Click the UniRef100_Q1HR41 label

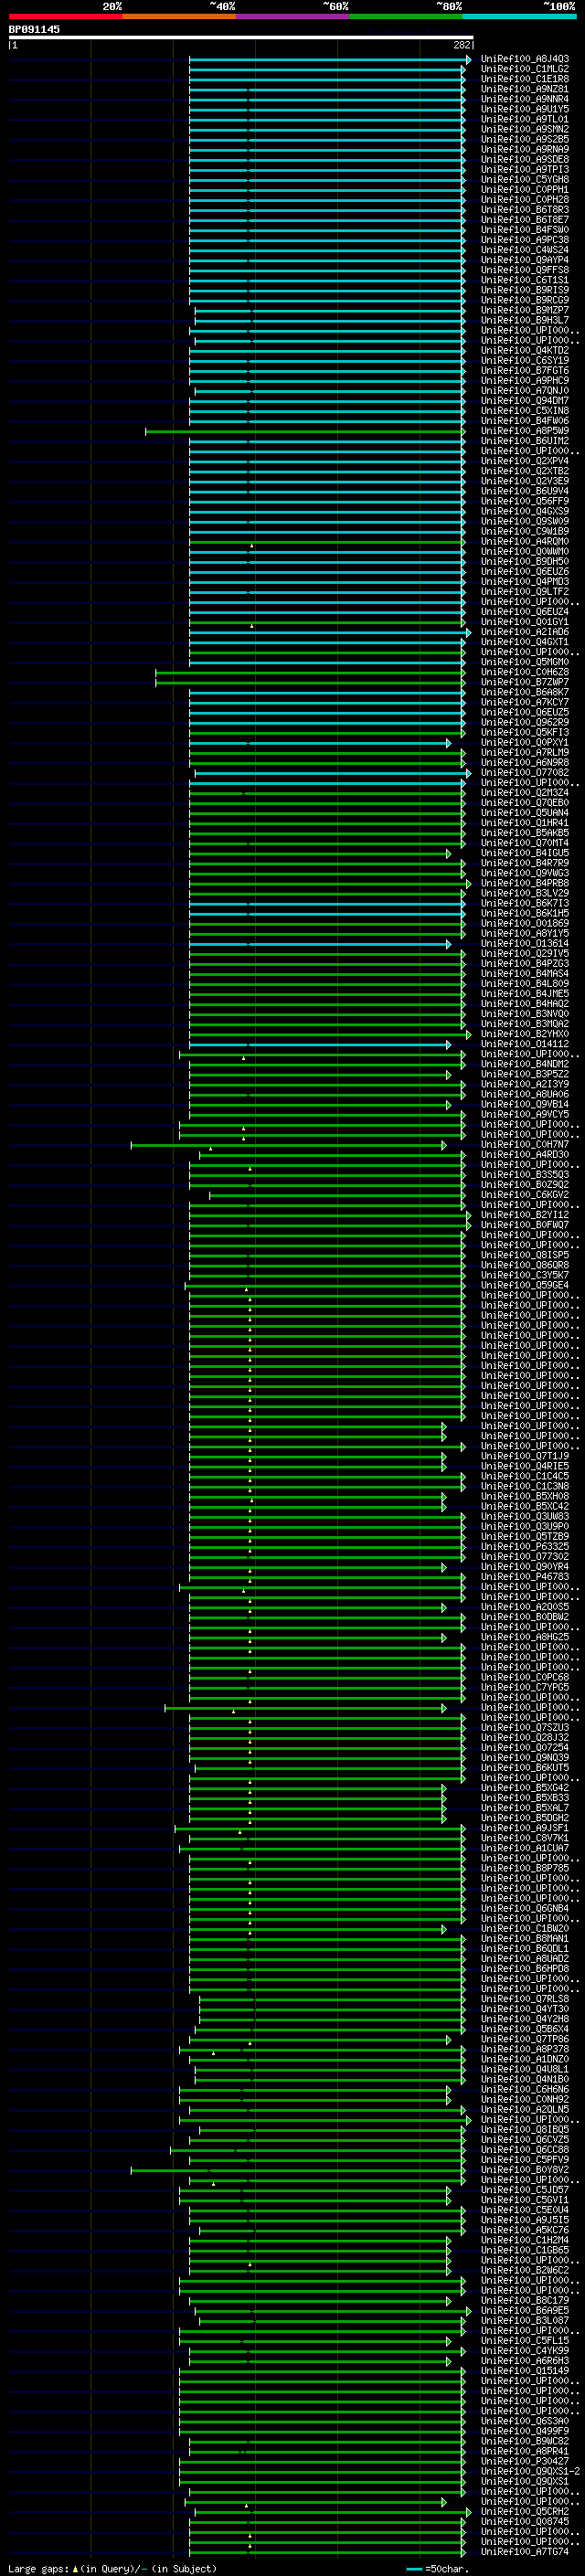pyautogui.click(x=525, y=823)
